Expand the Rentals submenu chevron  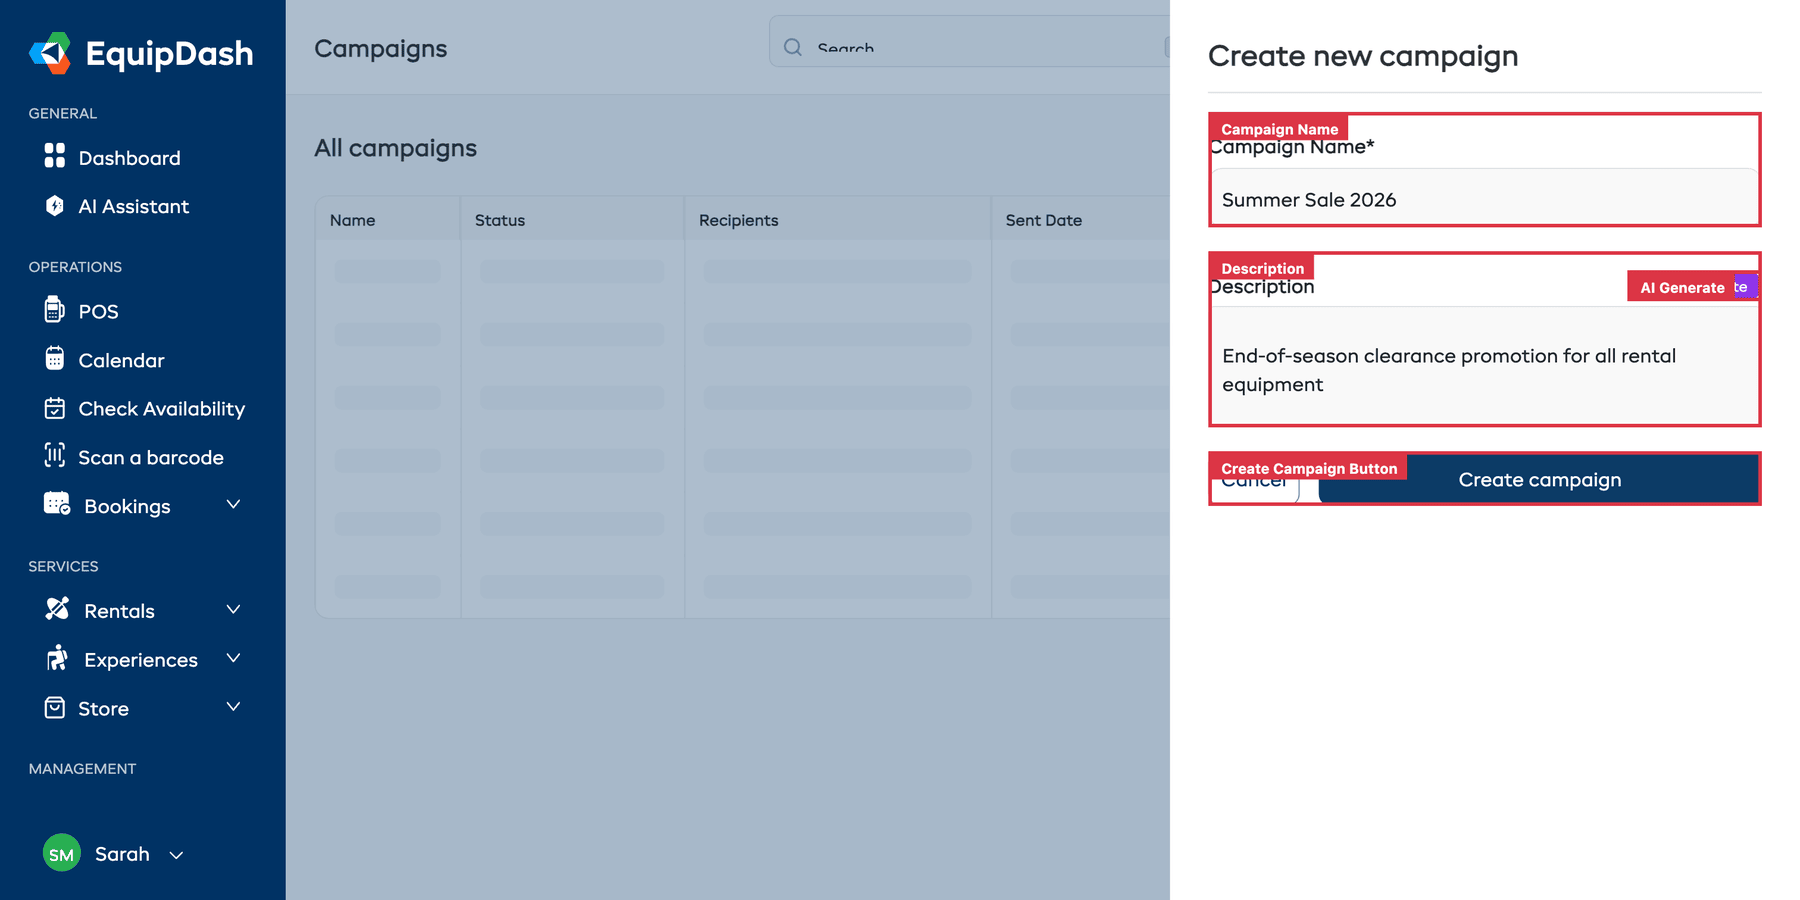point(233,609)
